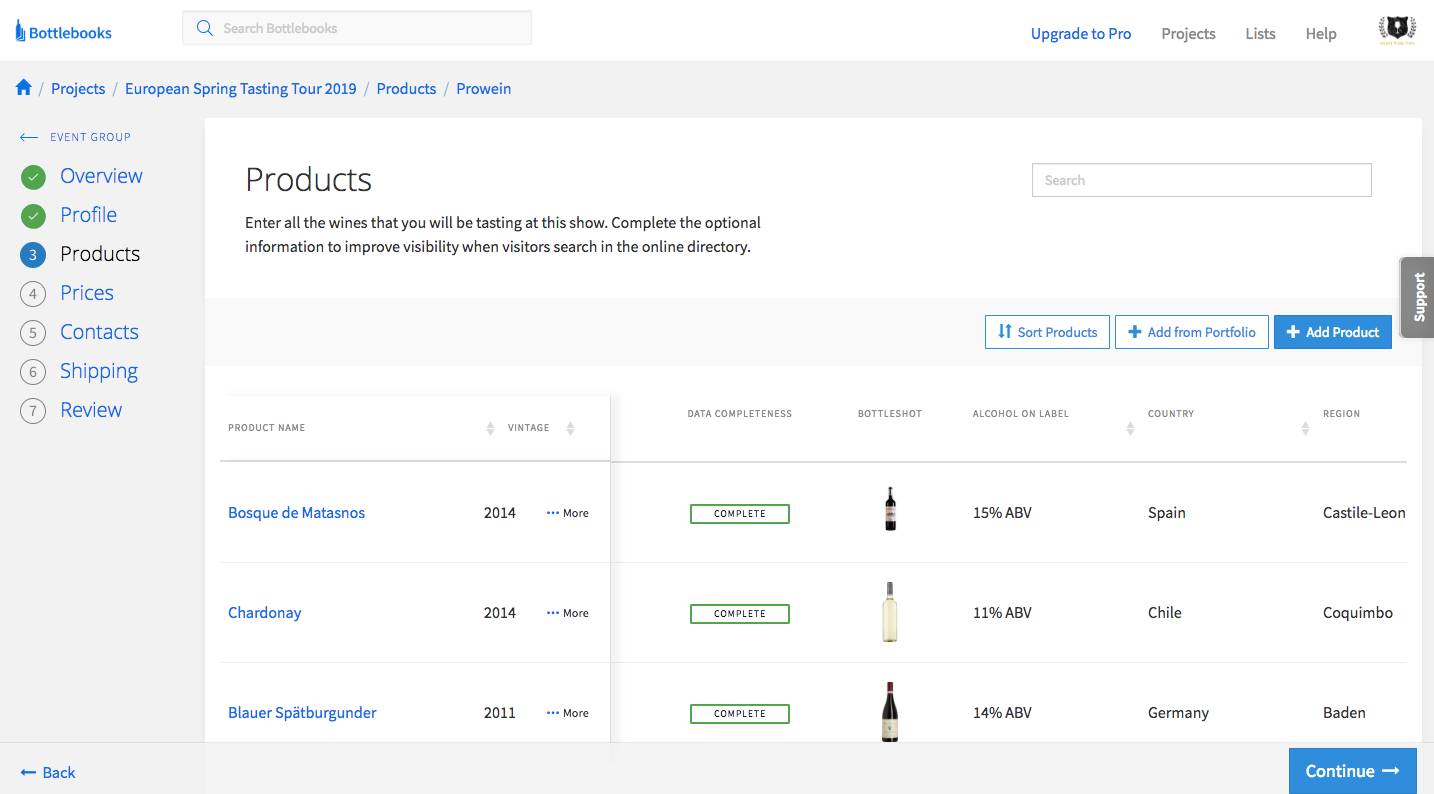The width and height of the screenshot is (1434, 794).
Task: Click the Bosque de Matasnos bottleshot
Action: pos(890,508)
